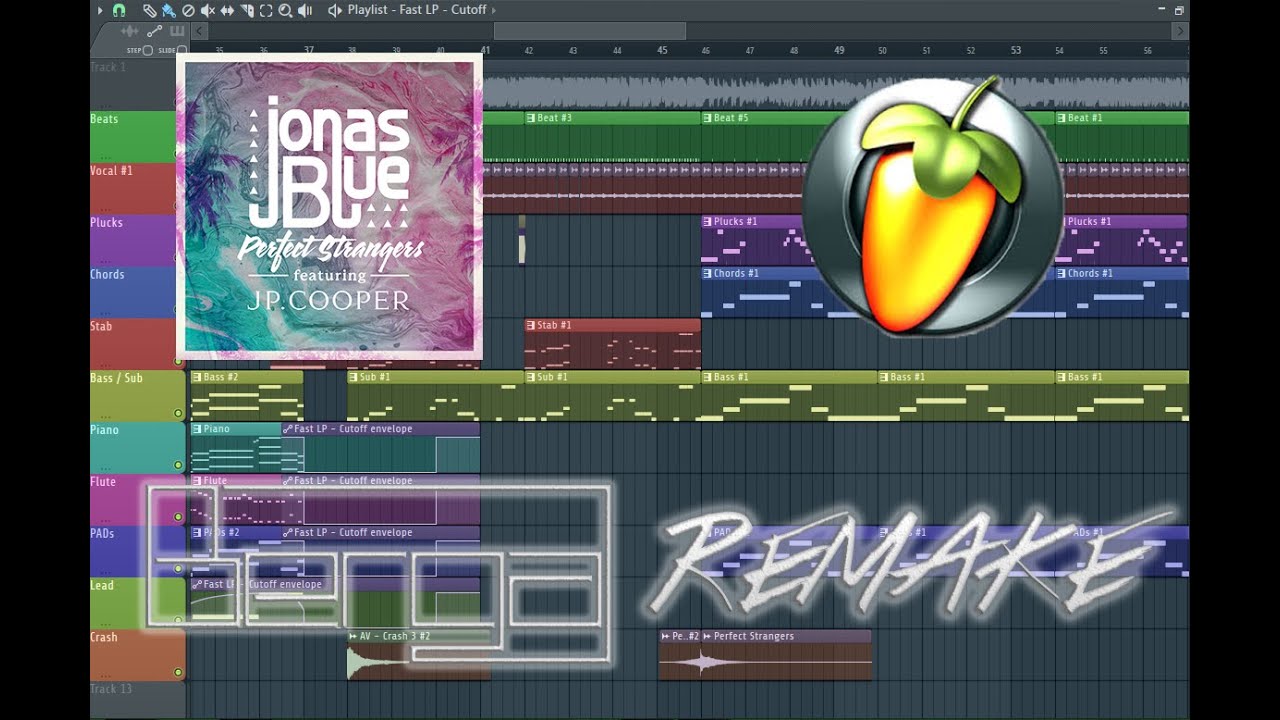Mute the PADs track
The image size is (1280, 720).
click(179, 569)
